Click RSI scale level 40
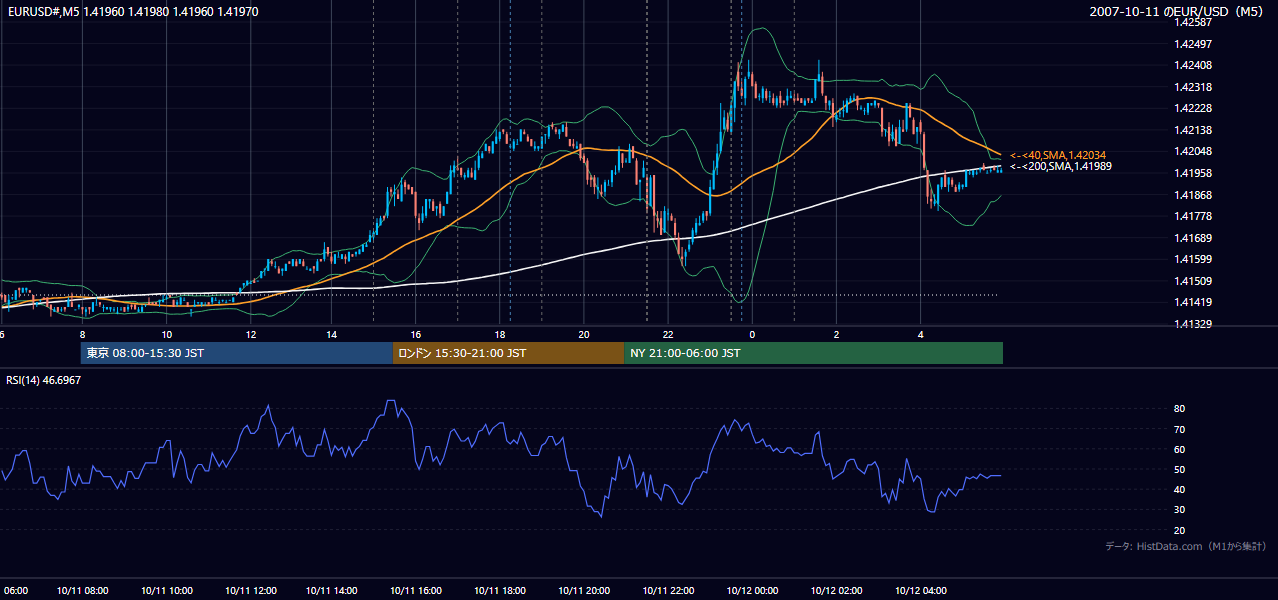 tap(1179, 490)
